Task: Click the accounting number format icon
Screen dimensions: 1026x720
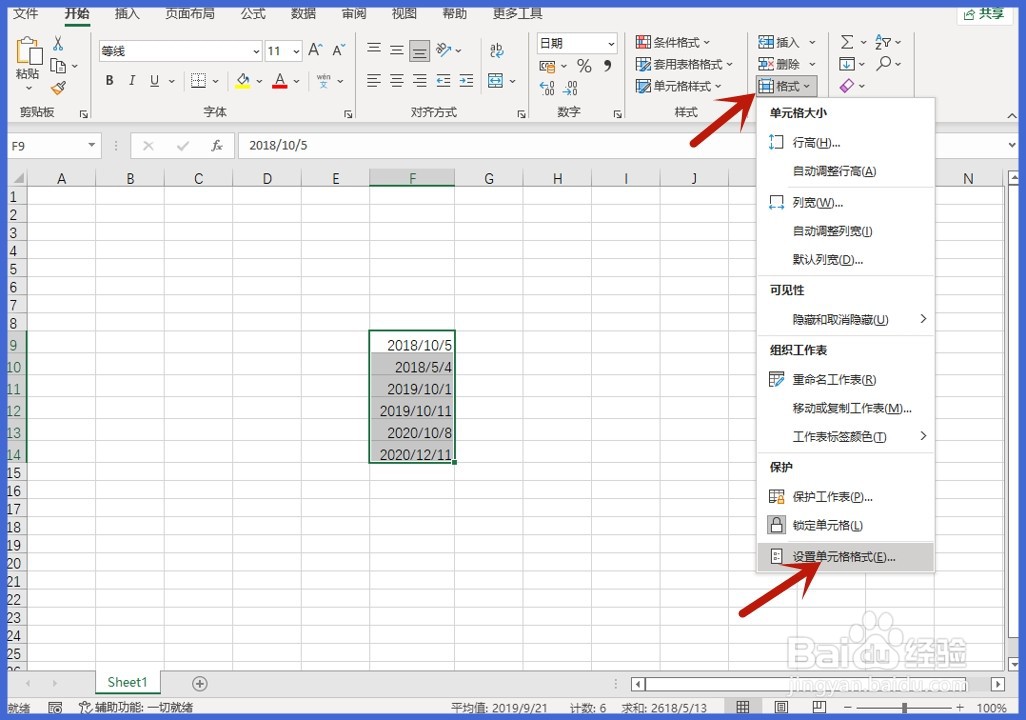Action: coord(547,66)
